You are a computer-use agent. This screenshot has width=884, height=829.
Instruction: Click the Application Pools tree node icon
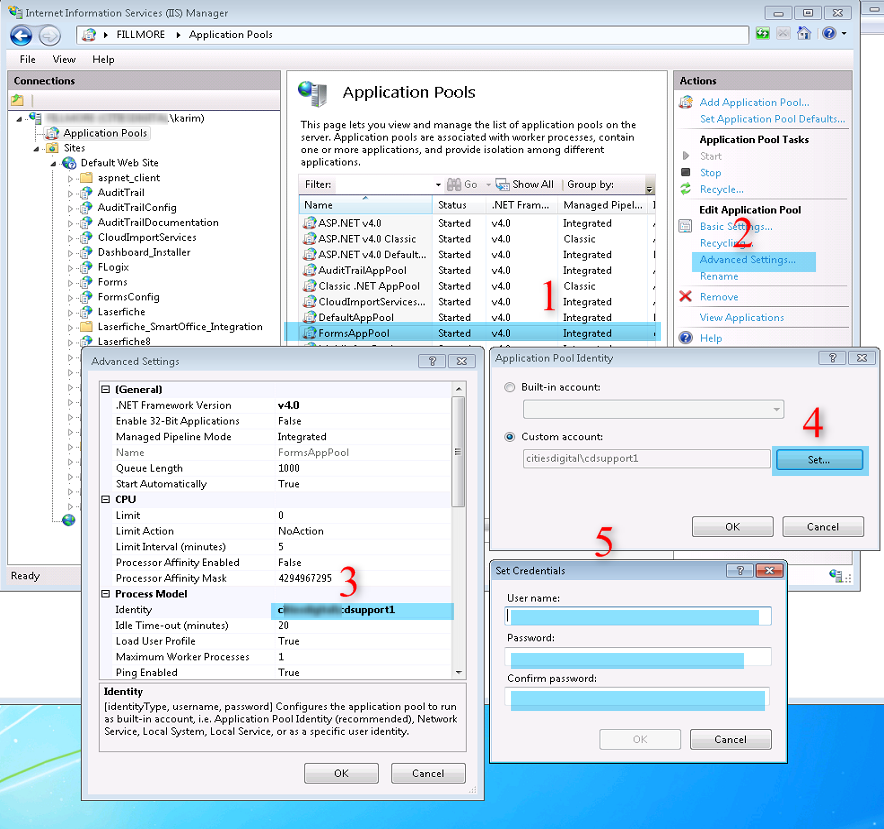(52, 133)
